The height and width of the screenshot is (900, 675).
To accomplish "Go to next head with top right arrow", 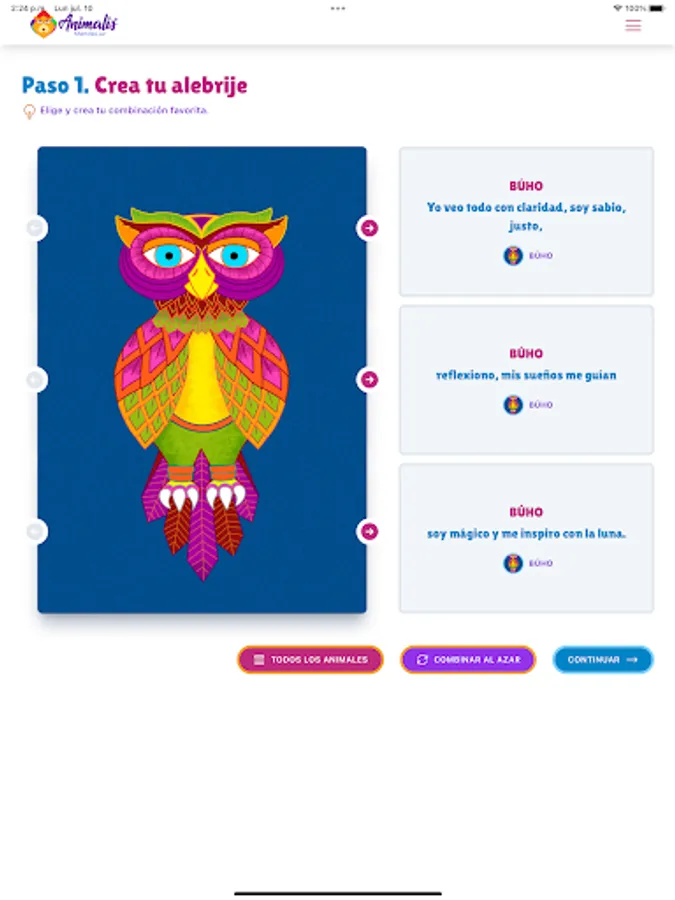I will tap(368, 228).
